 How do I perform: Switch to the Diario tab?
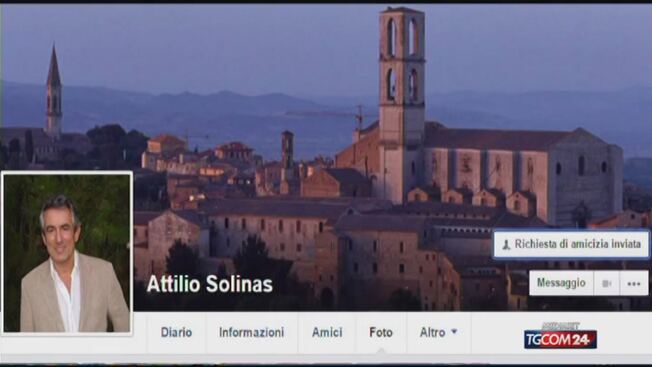point(176,333)
